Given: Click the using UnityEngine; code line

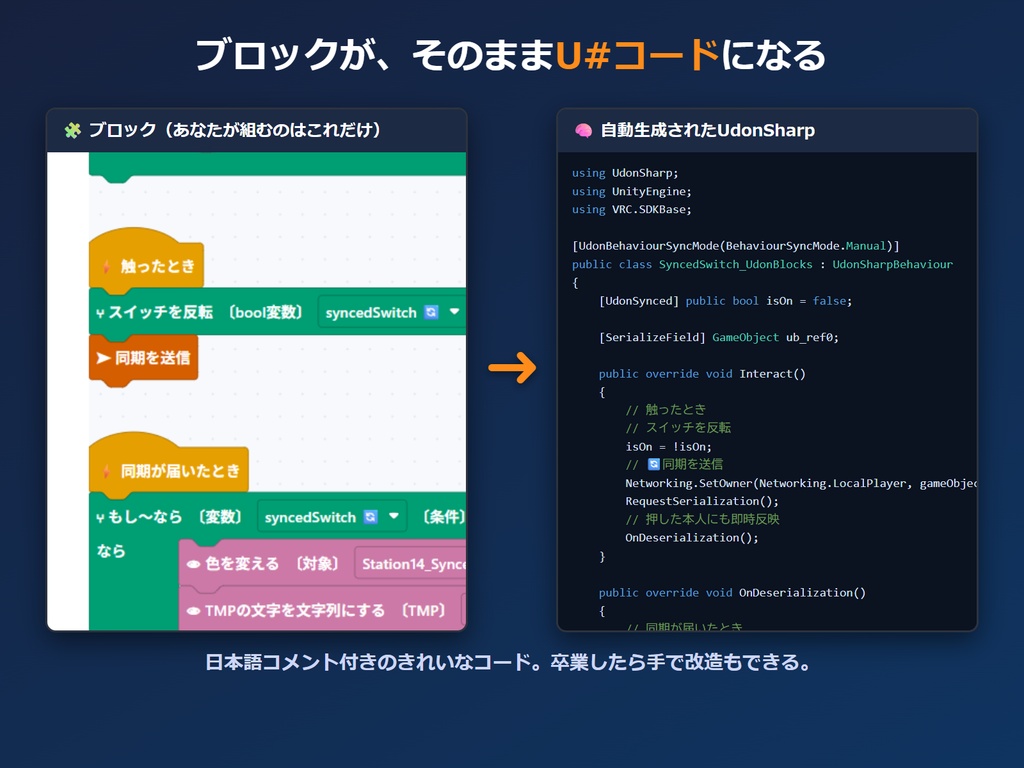Looking at the screenshot, I should [632, 191].
